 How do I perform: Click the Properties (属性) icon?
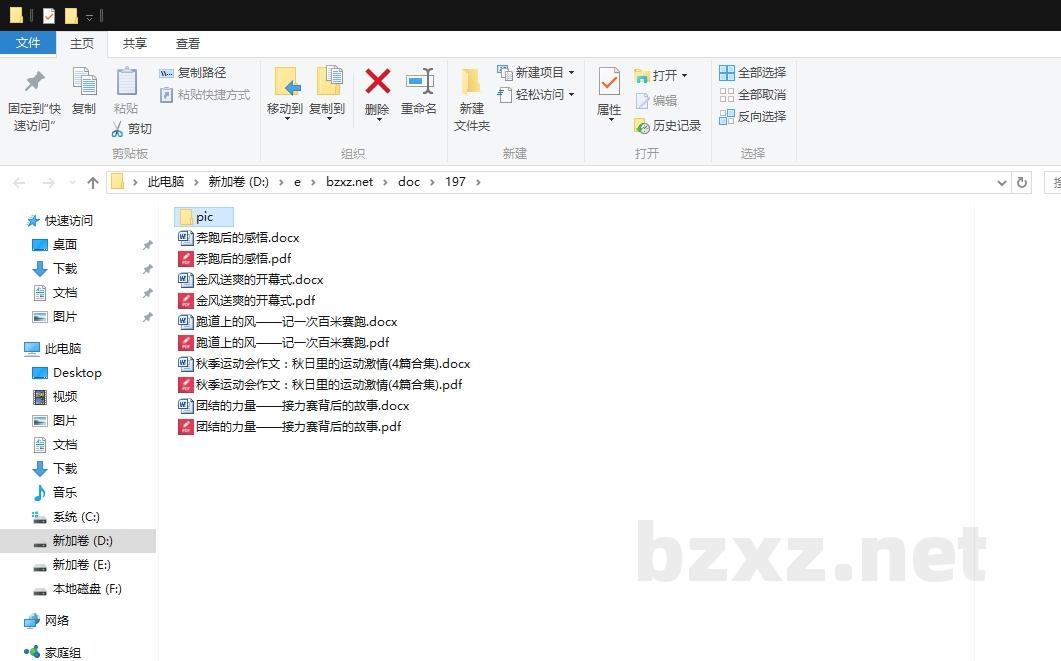tap(609, 82)
